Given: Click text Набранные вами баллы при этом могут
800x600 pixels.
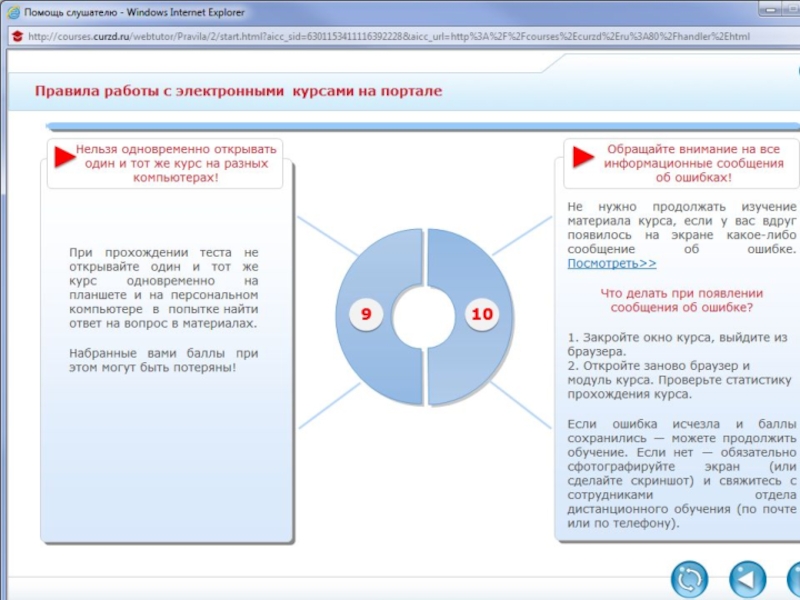Looking at the screenshot, I should click(163, 360).
